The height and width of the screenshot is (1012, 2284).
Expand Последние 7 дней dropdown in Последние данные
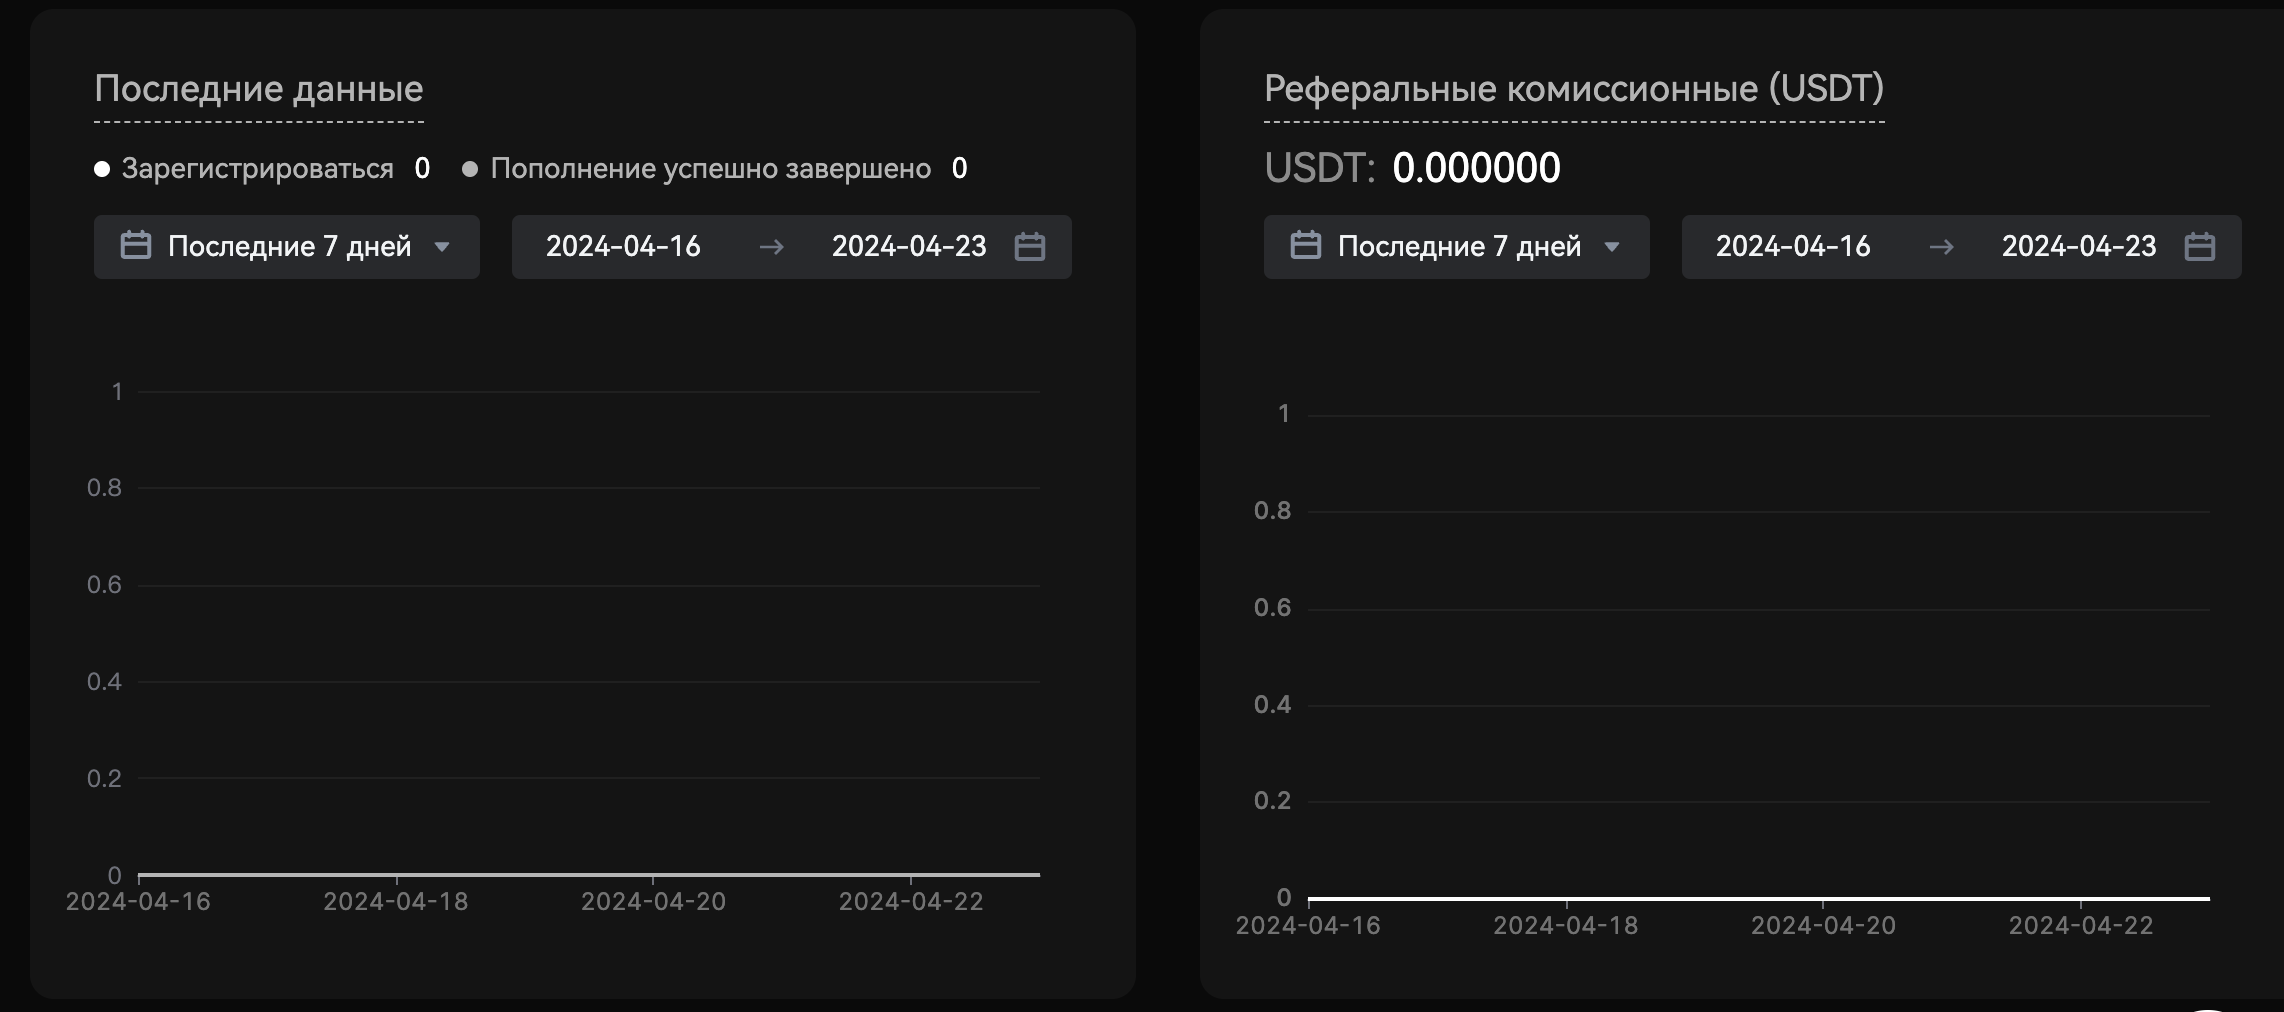(x=441, y=247)
